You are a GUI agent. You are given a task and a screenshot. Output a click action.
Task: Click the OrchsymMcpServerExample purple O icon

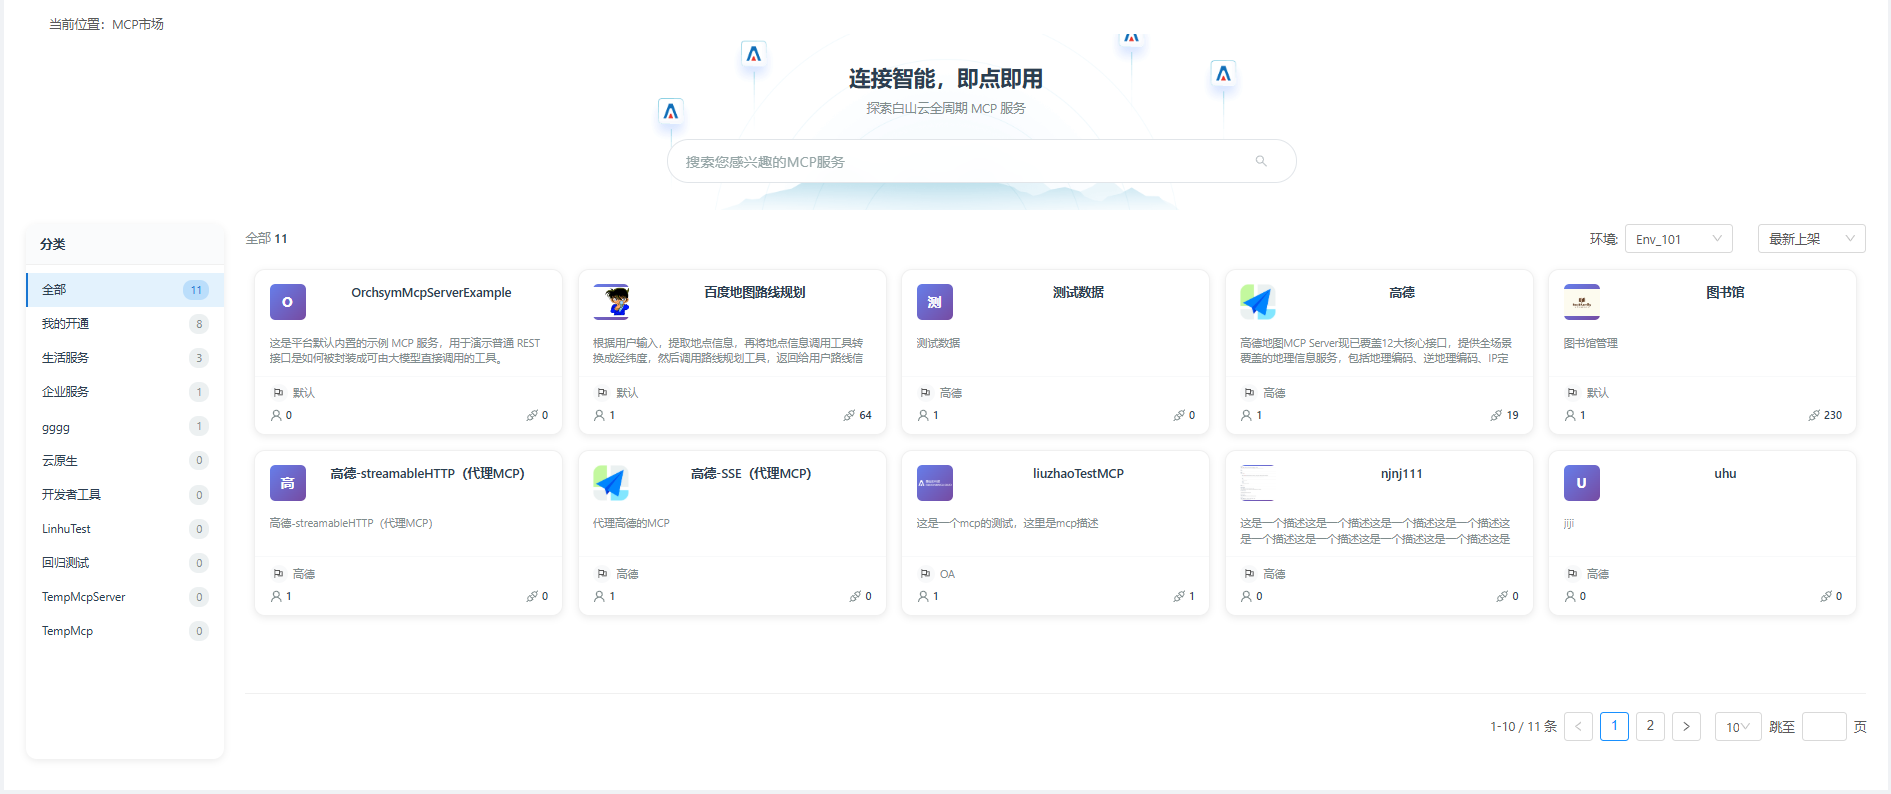(x=287, y=302)
